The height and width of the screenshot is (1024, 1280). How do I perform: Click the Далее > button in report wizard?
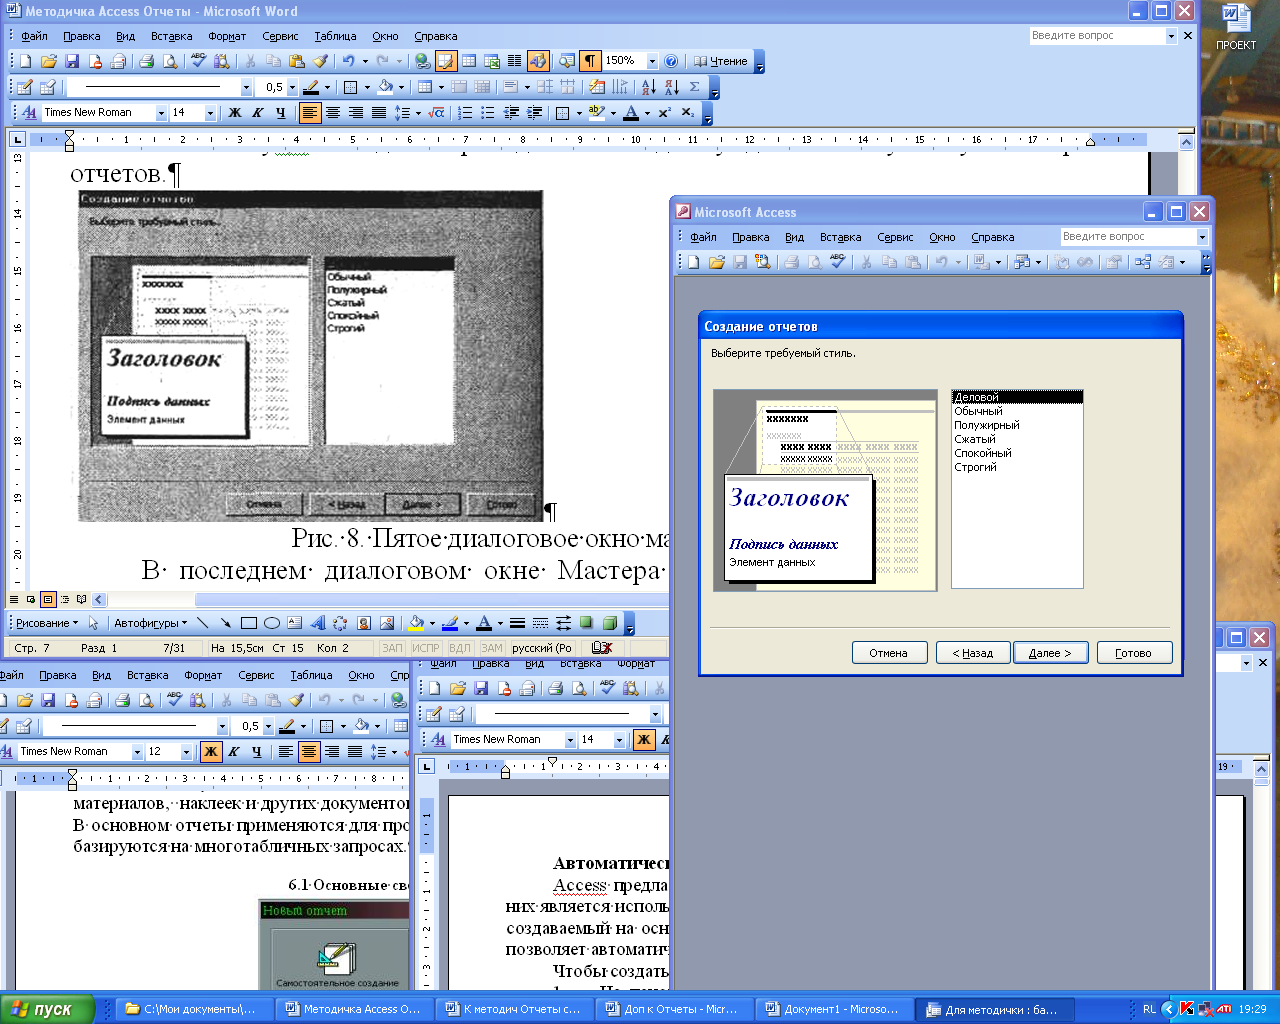tap(1050, 653)
